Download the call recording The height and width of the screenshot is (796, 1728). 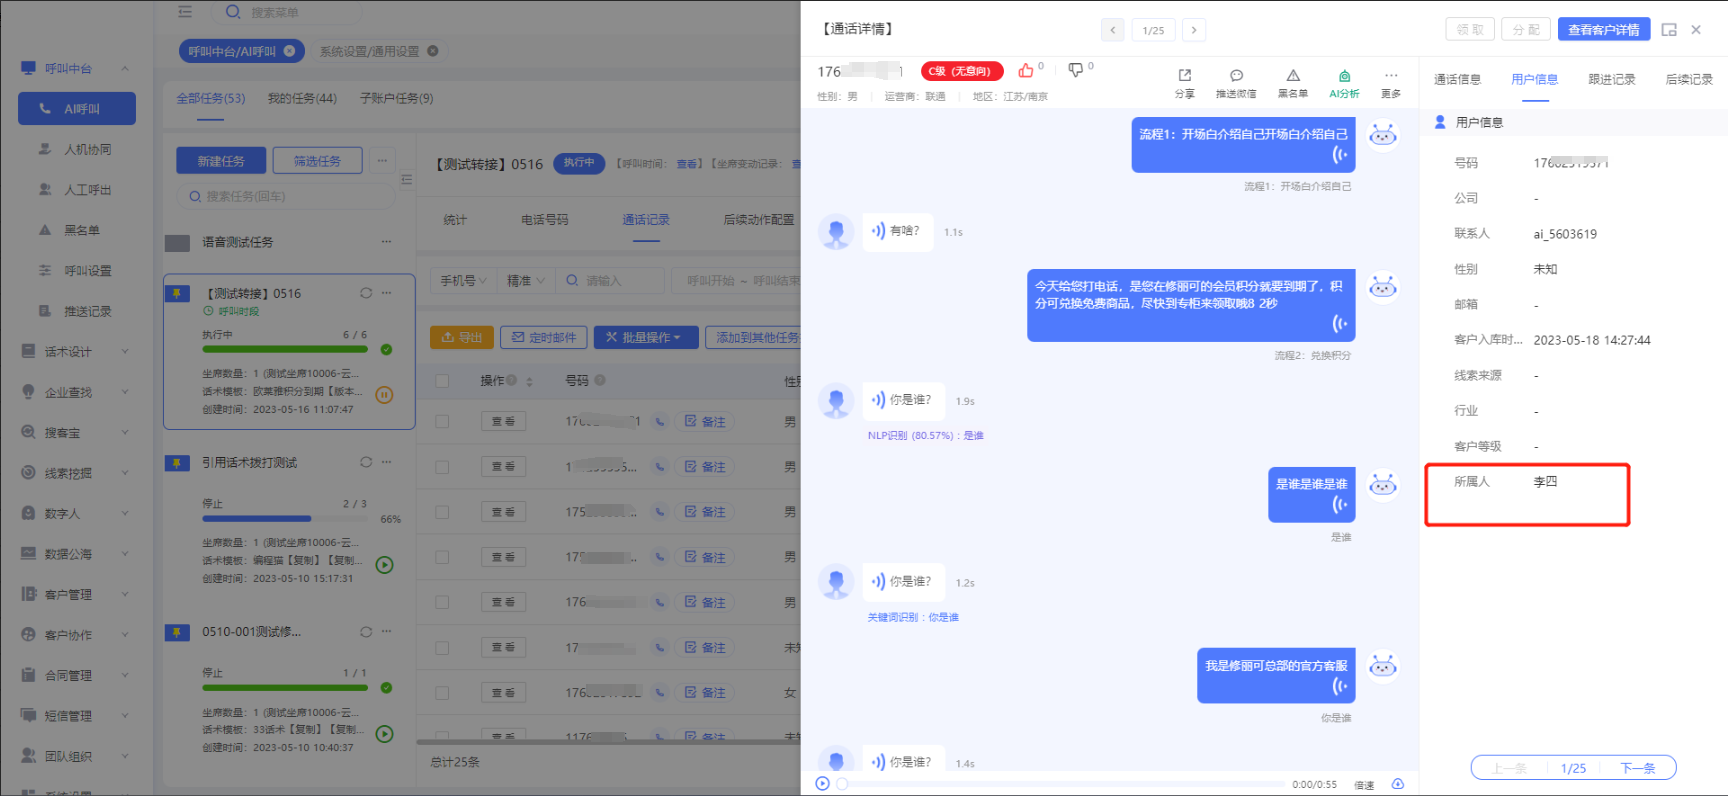coord(1398,784)
